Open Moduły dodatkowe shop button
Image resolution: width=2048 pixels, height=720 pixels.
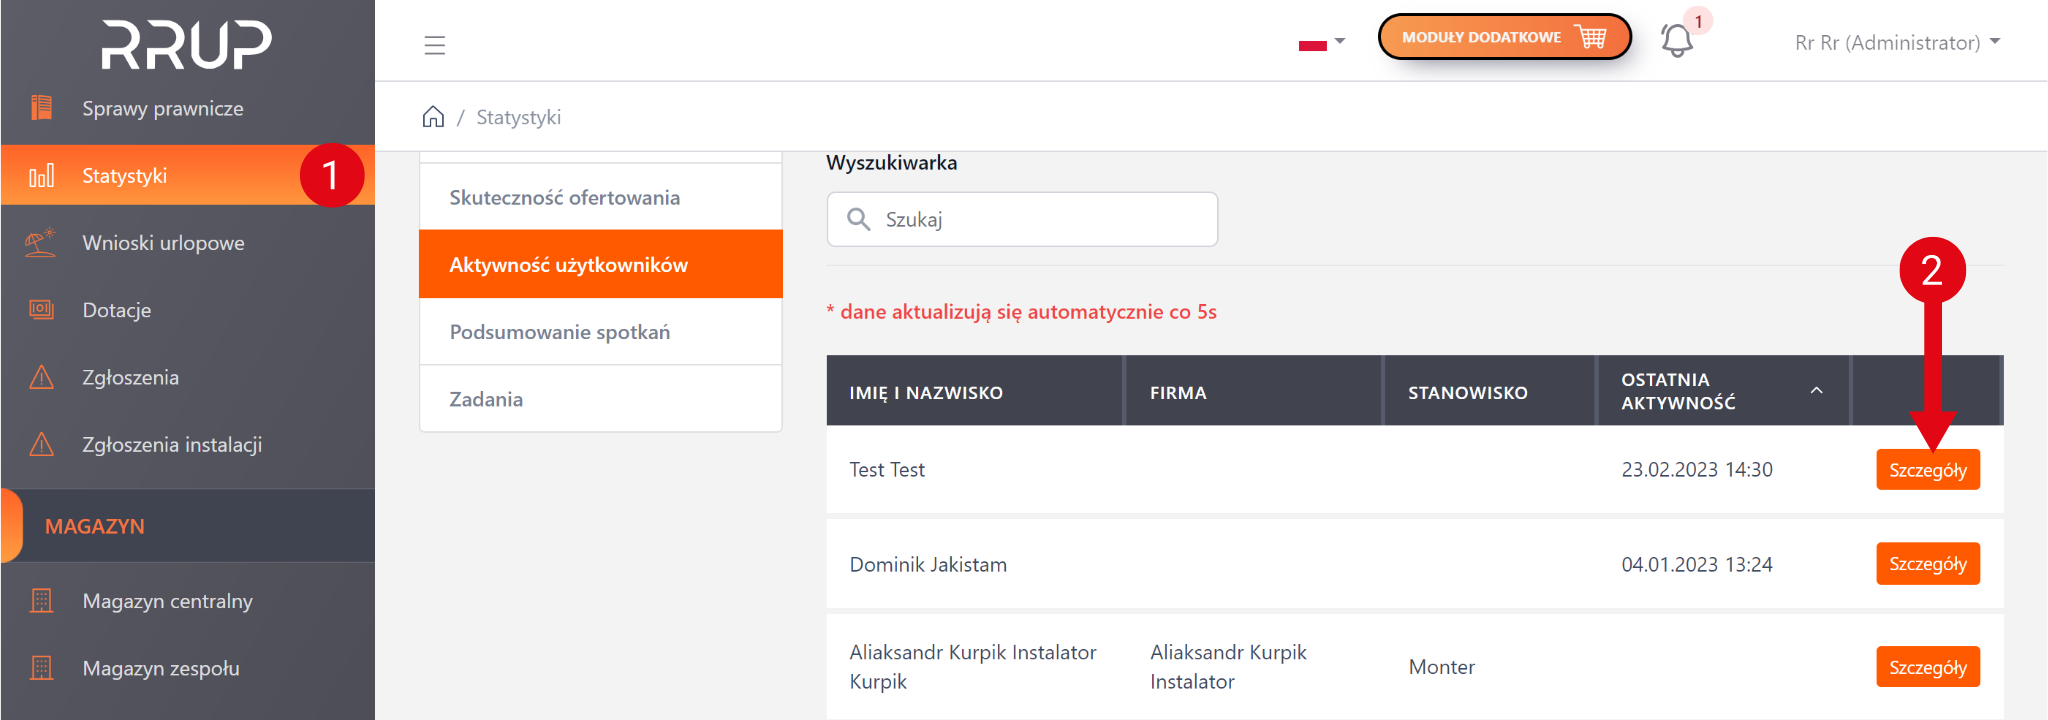click(x=1503, y=38)
